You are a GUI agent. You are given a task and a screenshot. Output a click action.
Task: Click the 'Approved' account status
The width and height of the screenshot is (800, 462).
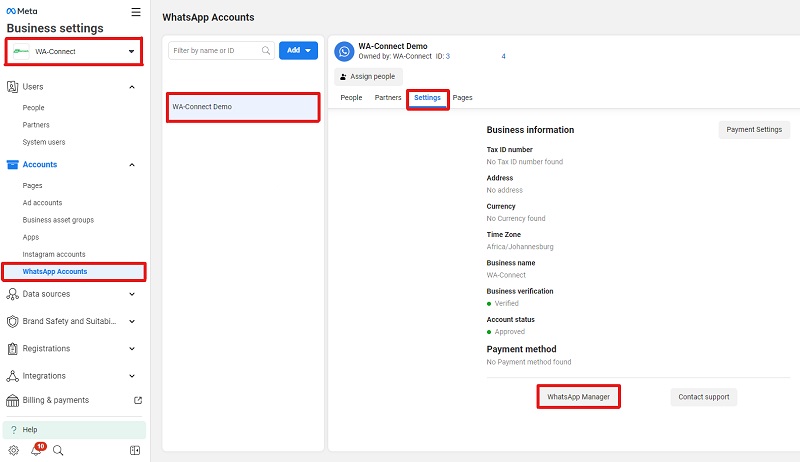[x=509, y=332]
